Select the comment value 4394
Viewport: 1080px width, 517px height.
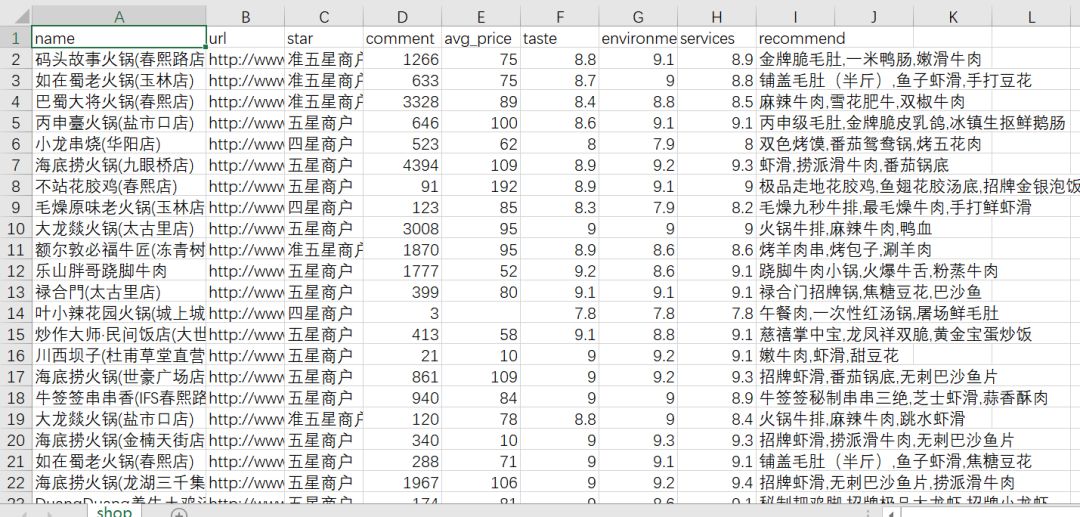[x=403, y=165]
